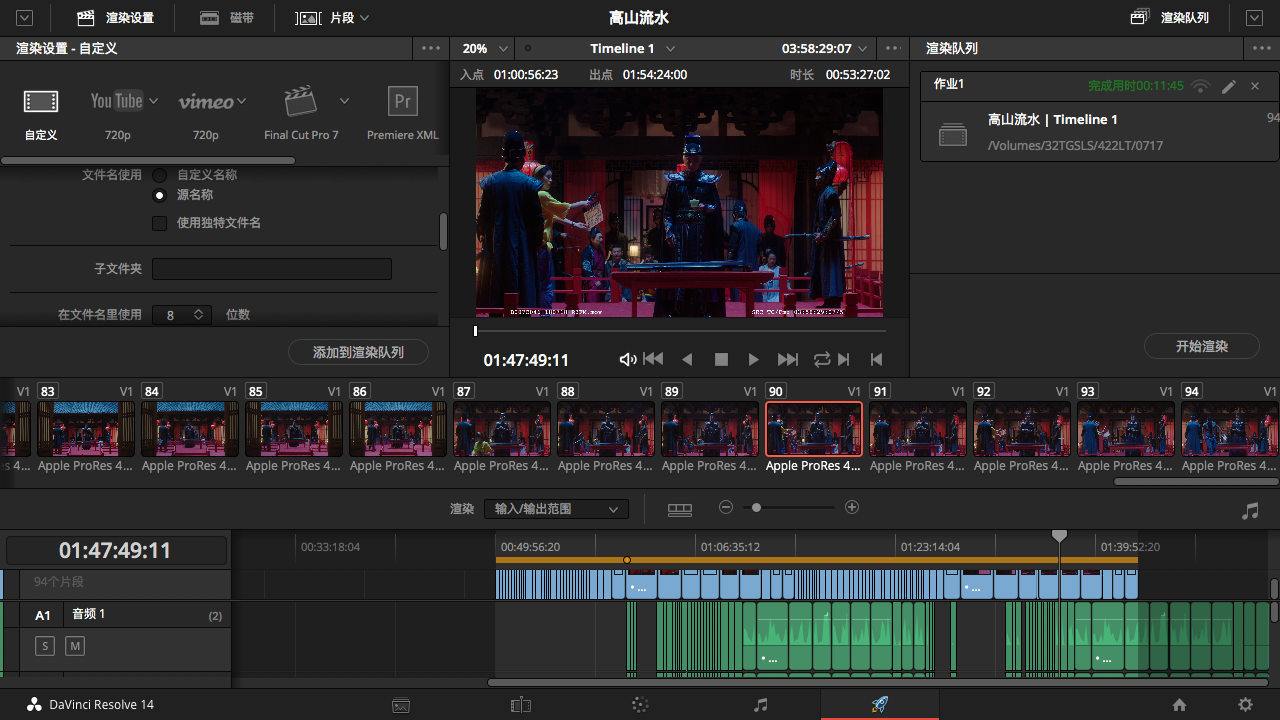This screenshot has height=720, width=1280.
Task: Open the 输入/输出范围 render range dropdown
Action: pyautogui.click(x=556, y=509)
